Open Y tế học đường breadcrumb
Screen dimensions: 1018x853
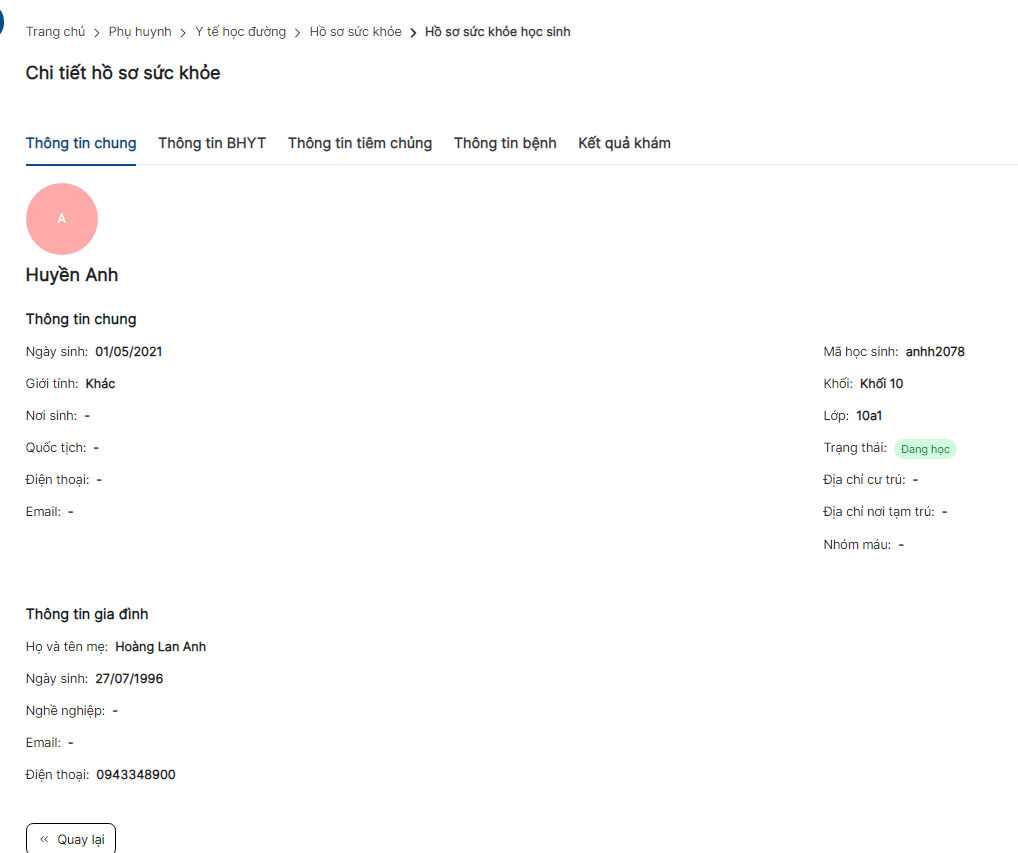click(x=240, y=32)
